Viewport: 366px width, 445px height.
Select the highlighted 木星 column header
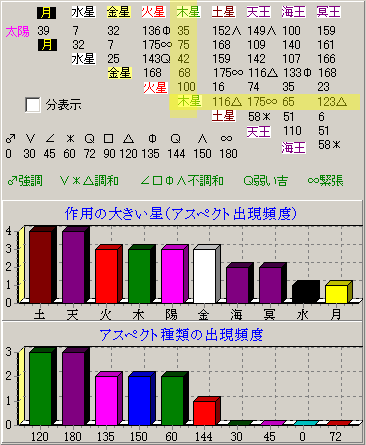click(x=188, y=12)
